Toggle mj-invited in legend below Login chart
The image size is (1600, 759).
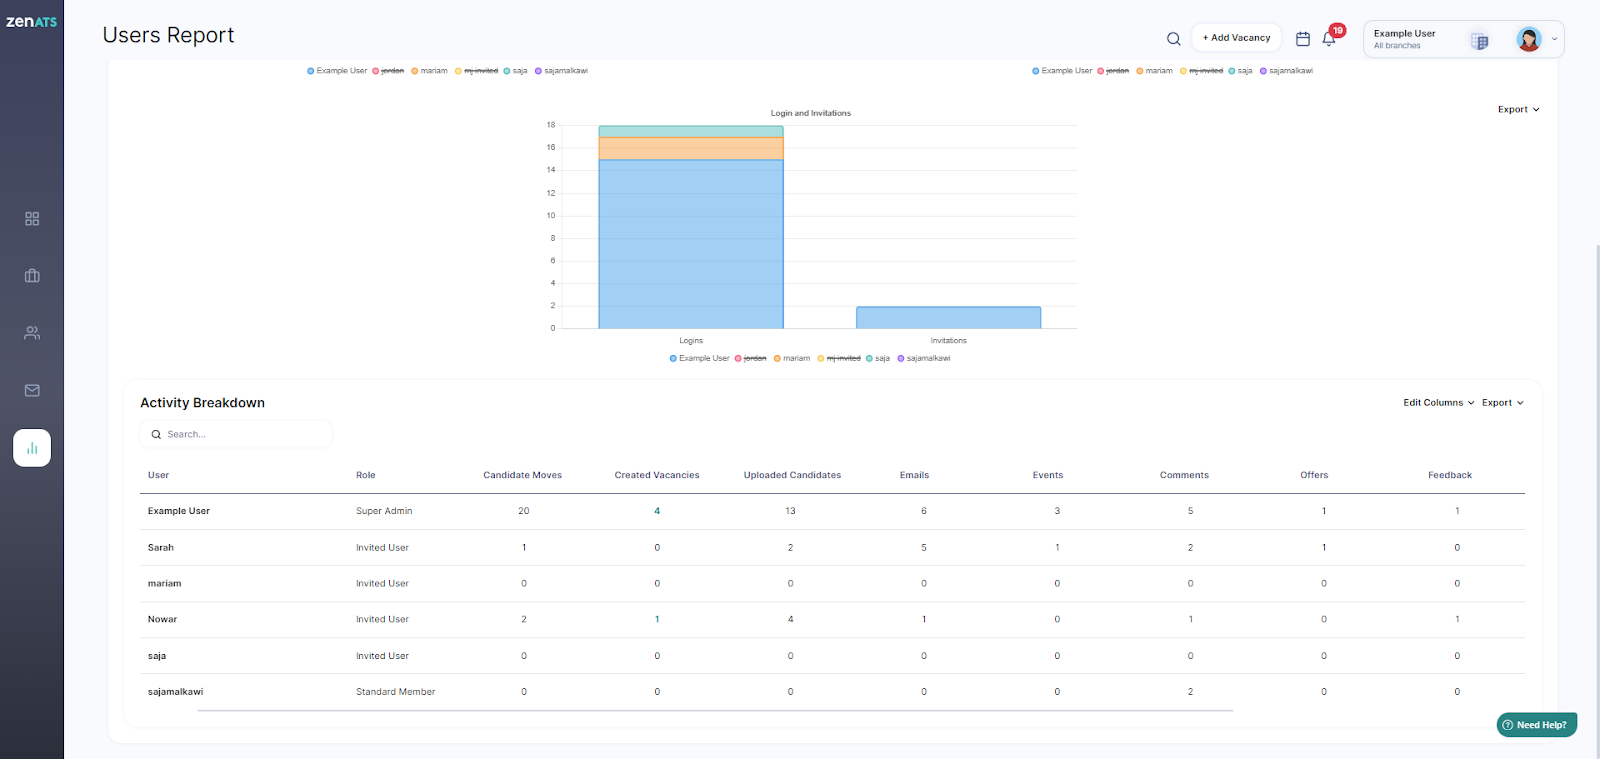coord(839,358)
